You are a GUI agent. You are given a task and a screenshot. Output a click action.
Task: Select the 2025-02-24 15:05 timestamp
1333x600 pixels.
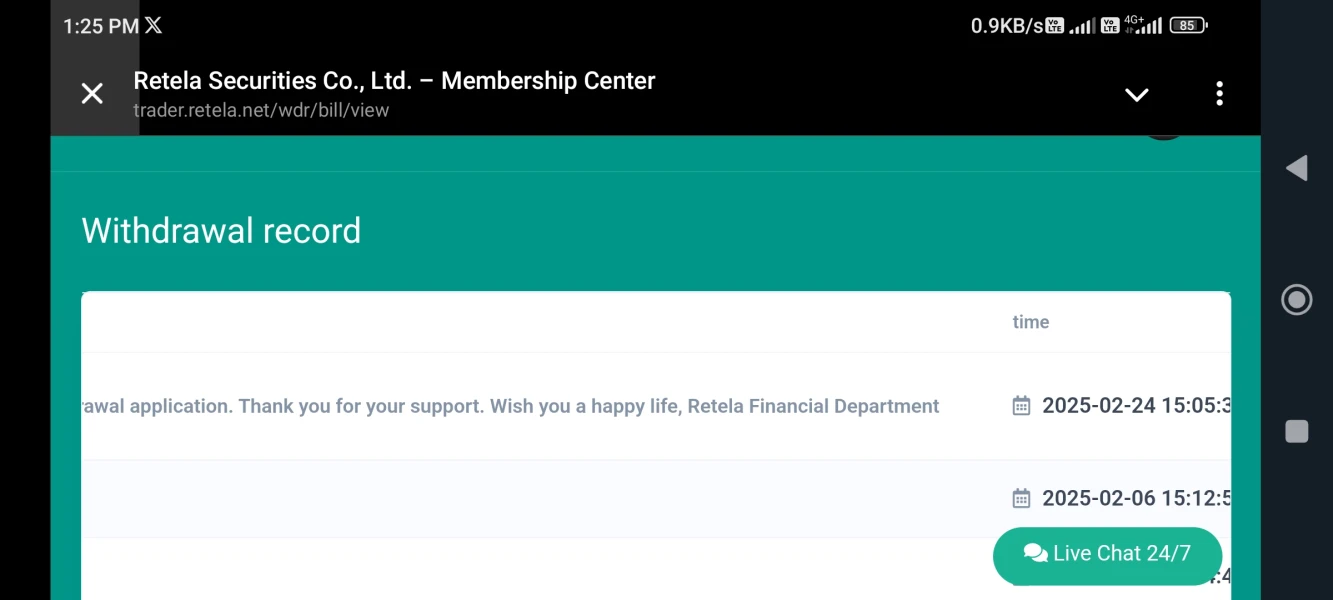(1136, 406)
